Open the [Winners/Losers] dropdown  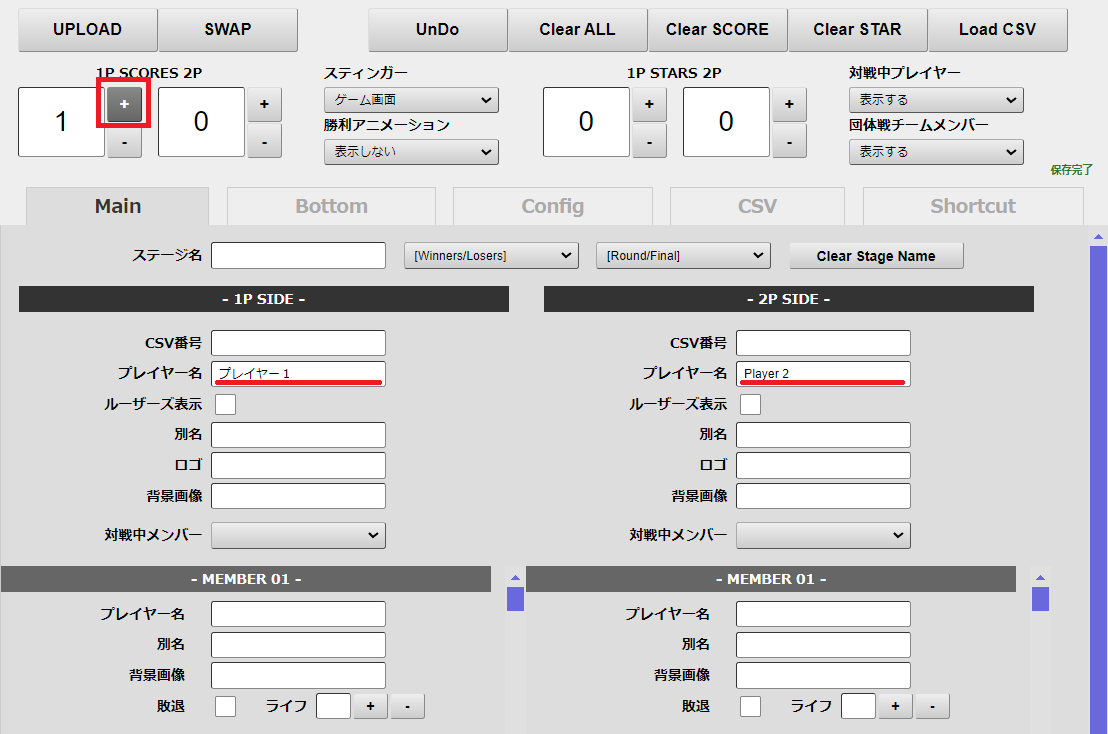491,256
